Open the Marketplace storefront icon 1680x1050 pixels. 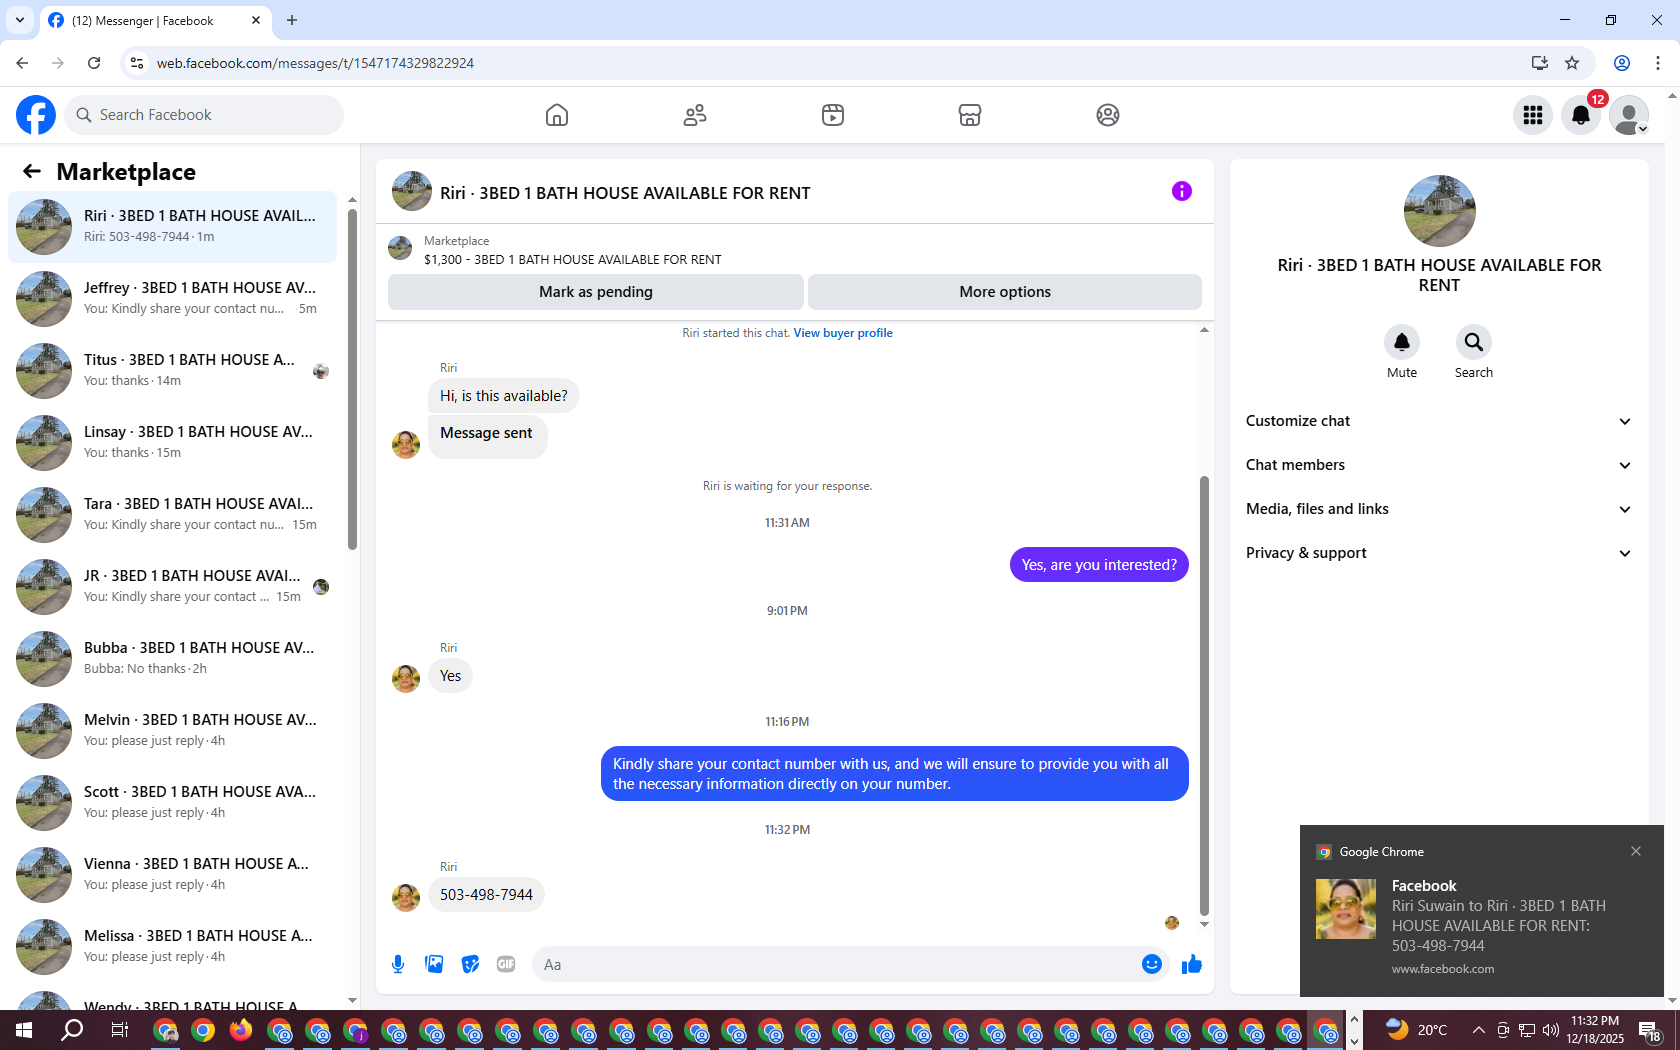[x=970, y=115]
